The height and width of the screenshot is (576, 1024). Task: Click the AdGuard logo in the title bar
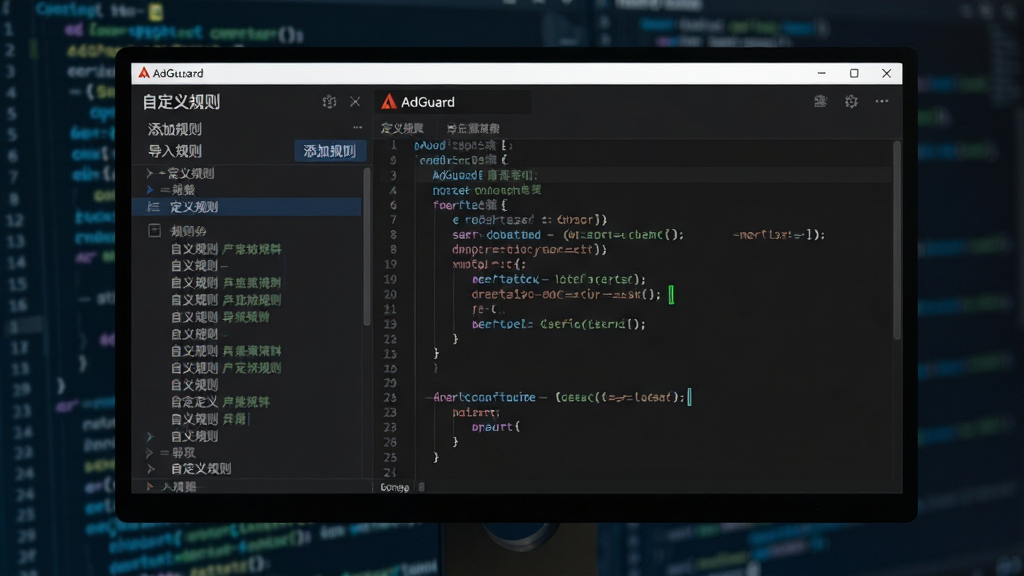point(144,72)
